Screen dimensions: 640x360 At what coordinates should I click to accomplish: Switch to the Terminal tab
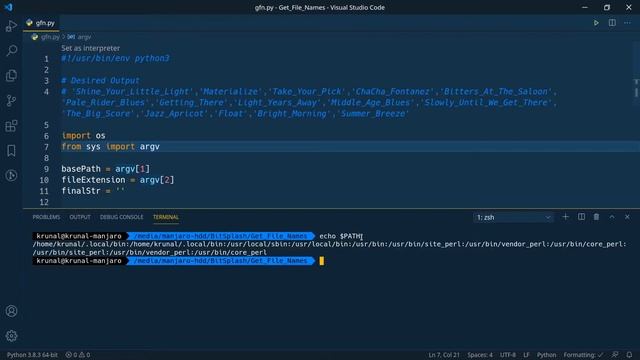pos(166,217)
